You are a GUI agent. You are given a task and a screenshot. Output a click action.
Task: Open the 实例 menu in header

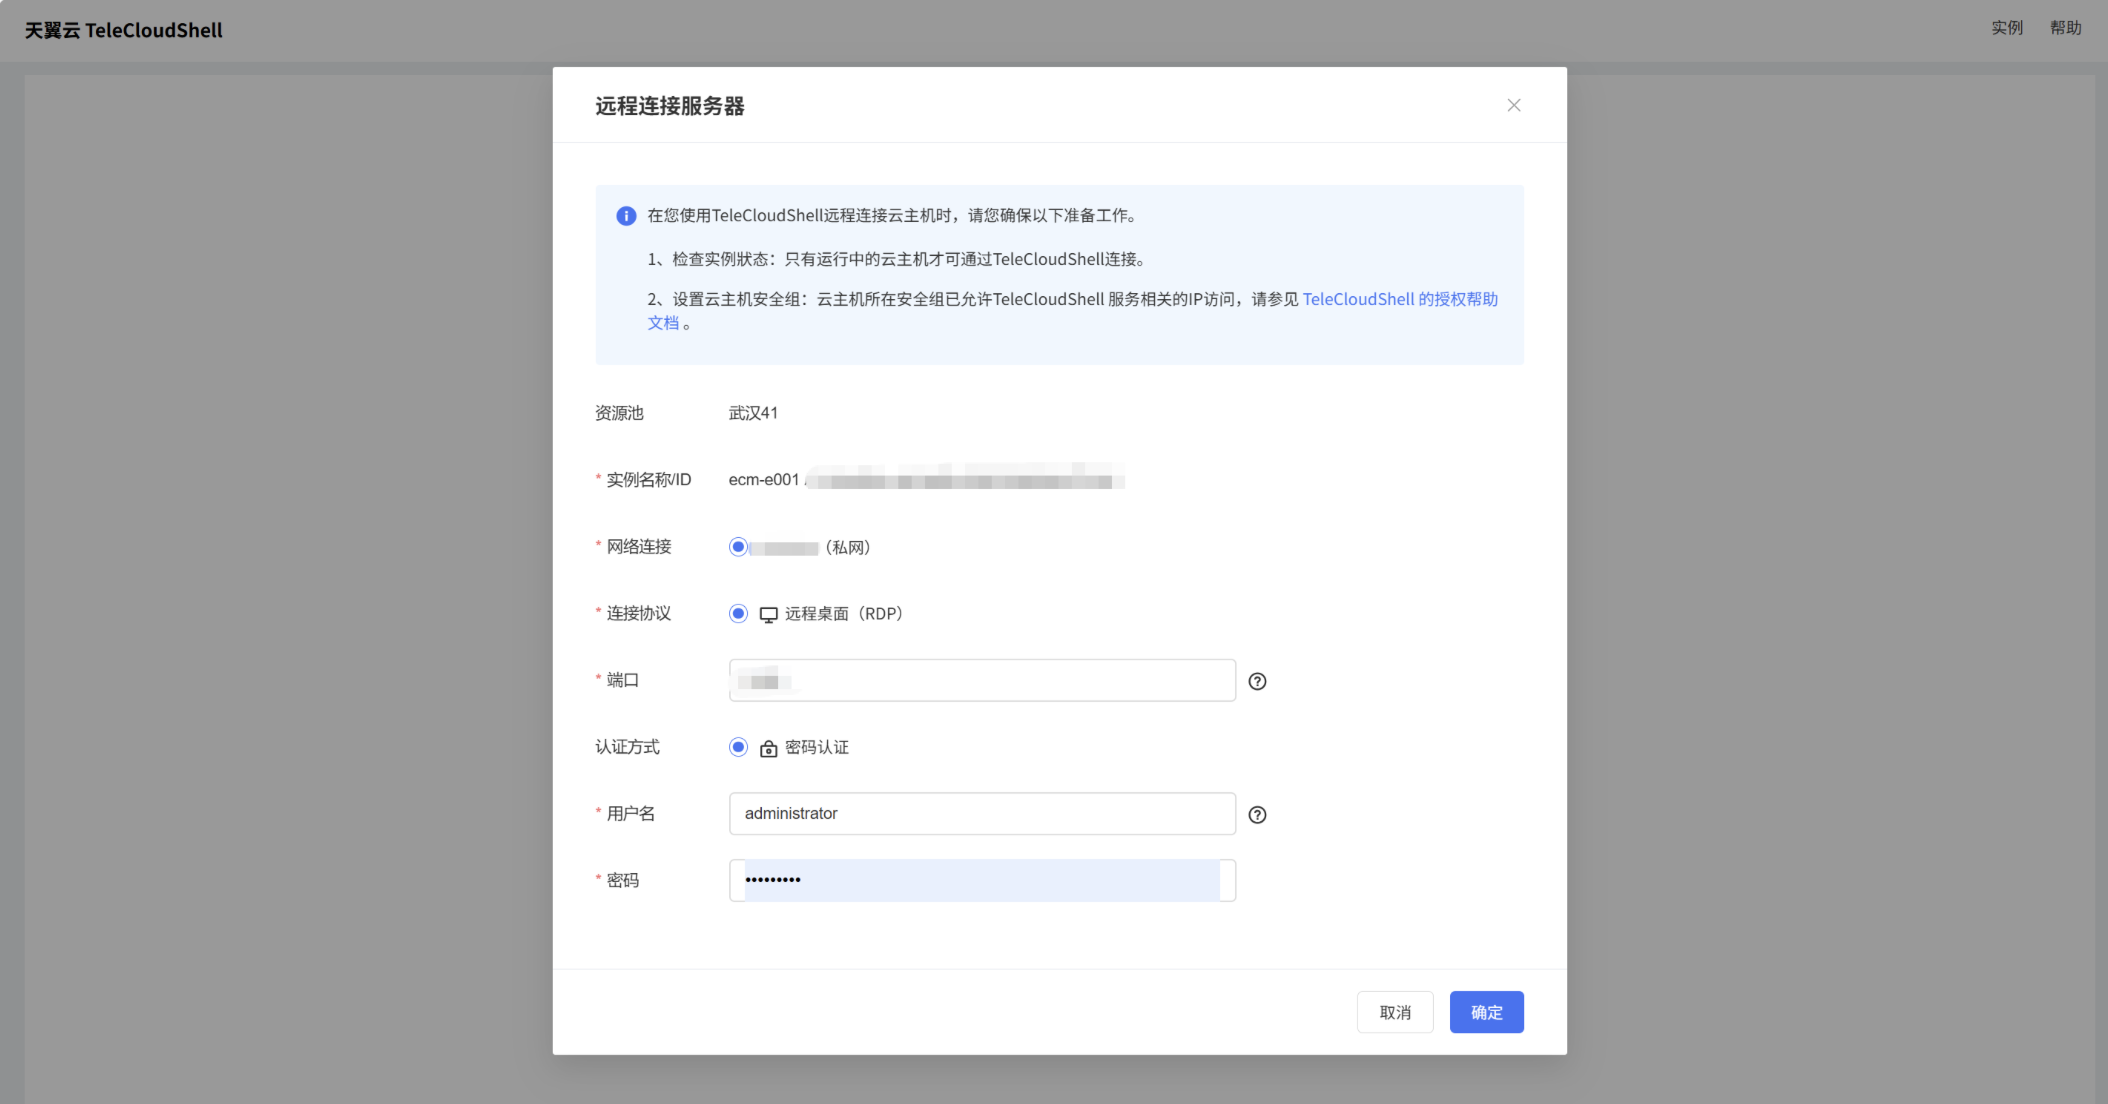pyautogui.click(x=2006, y=28)
